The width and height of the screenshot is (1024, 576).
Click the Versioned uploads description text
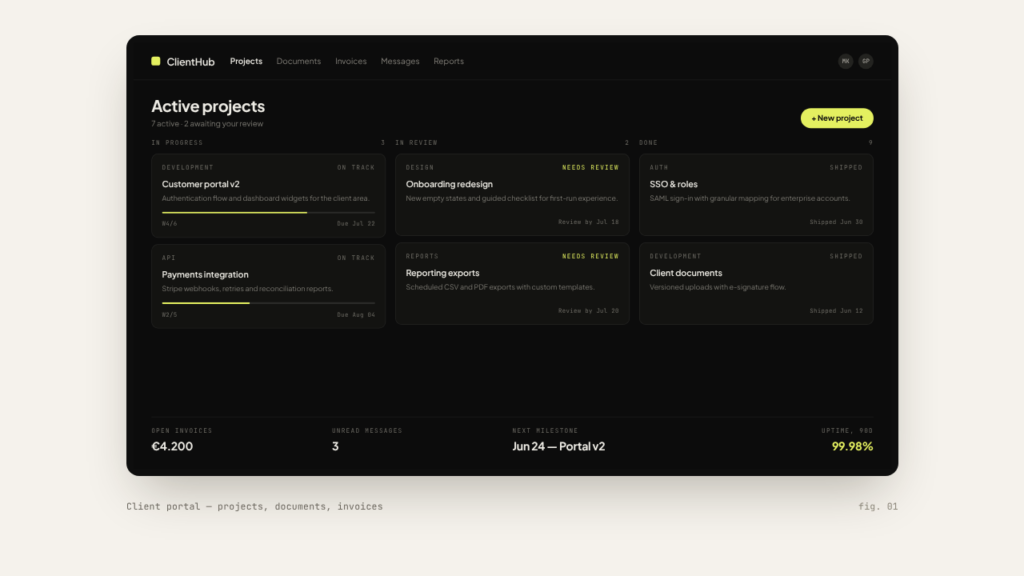click(718, 287)
